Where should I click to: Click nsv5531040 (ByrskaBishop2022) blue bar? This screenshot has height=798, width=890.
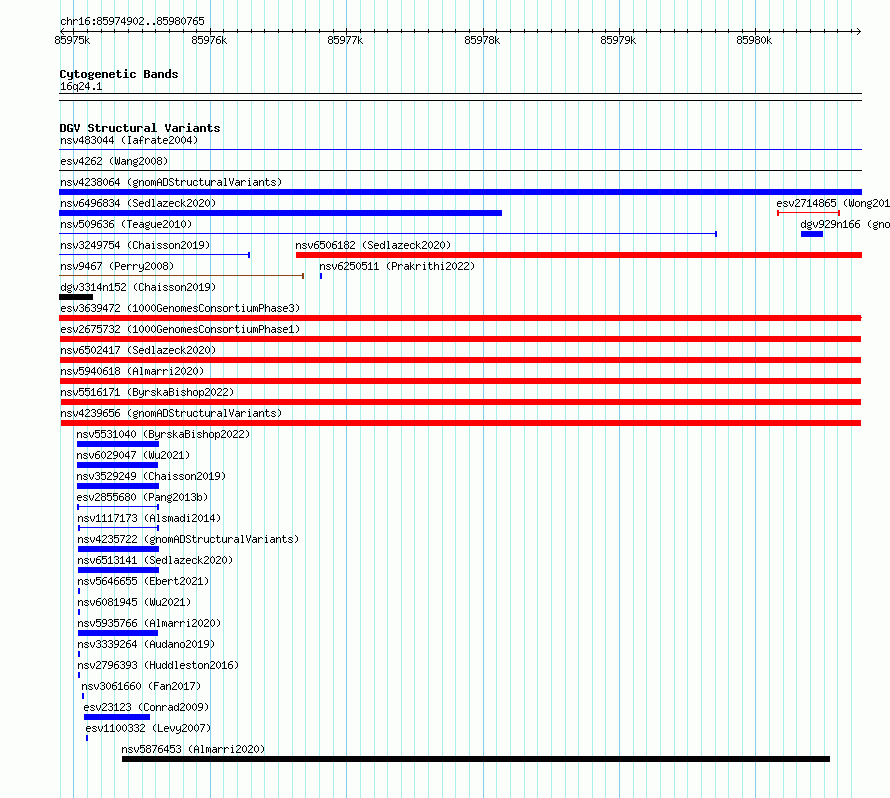tap(118, 444)
